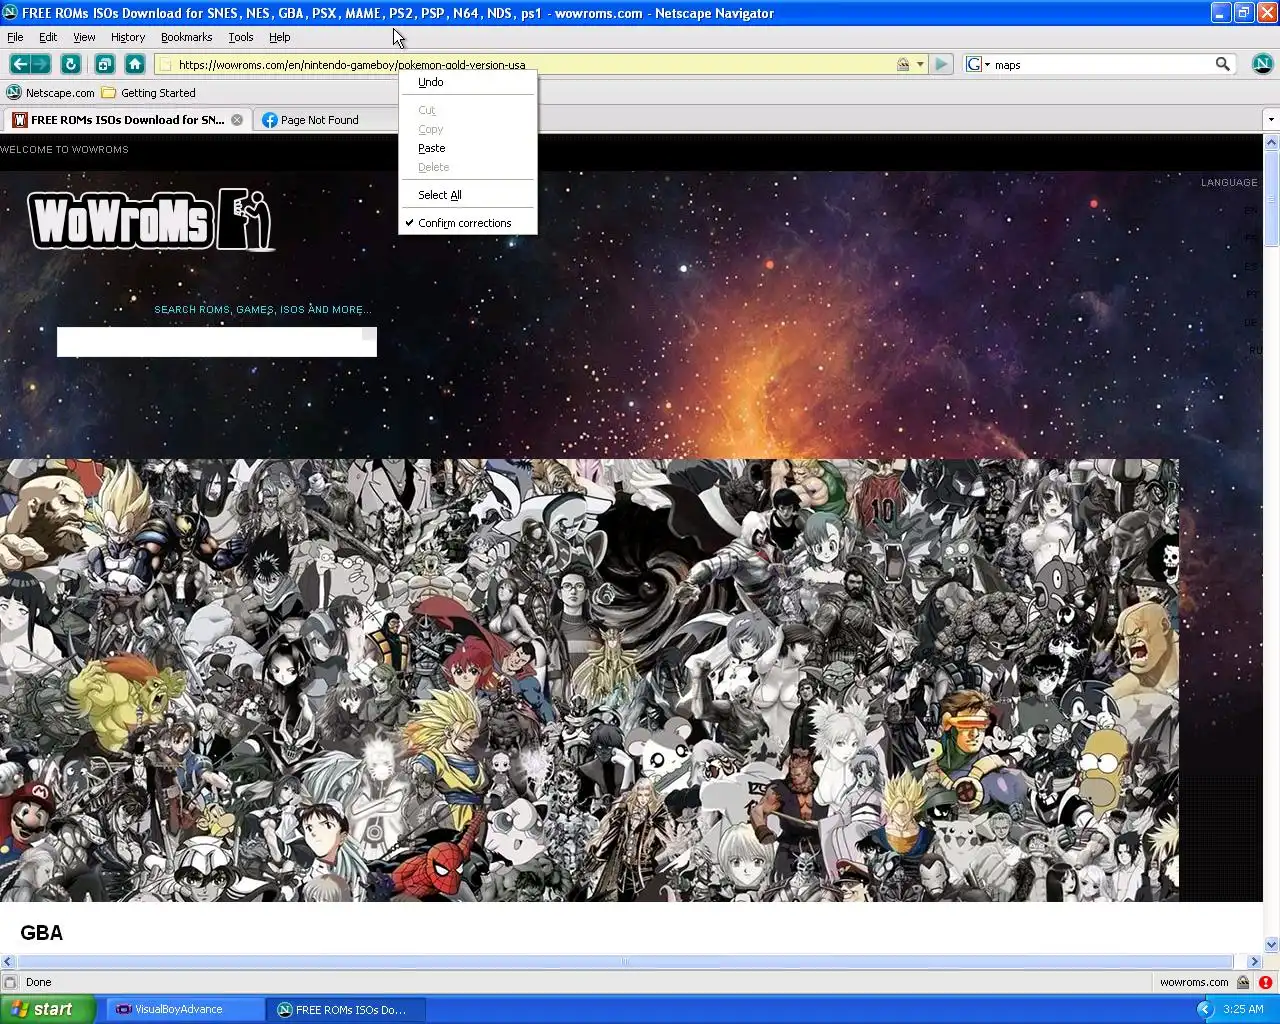1280x1024 pixels.
Task: Click the lock icon in the status bar
Action: pyautogui.click(x=1243, y=982)
